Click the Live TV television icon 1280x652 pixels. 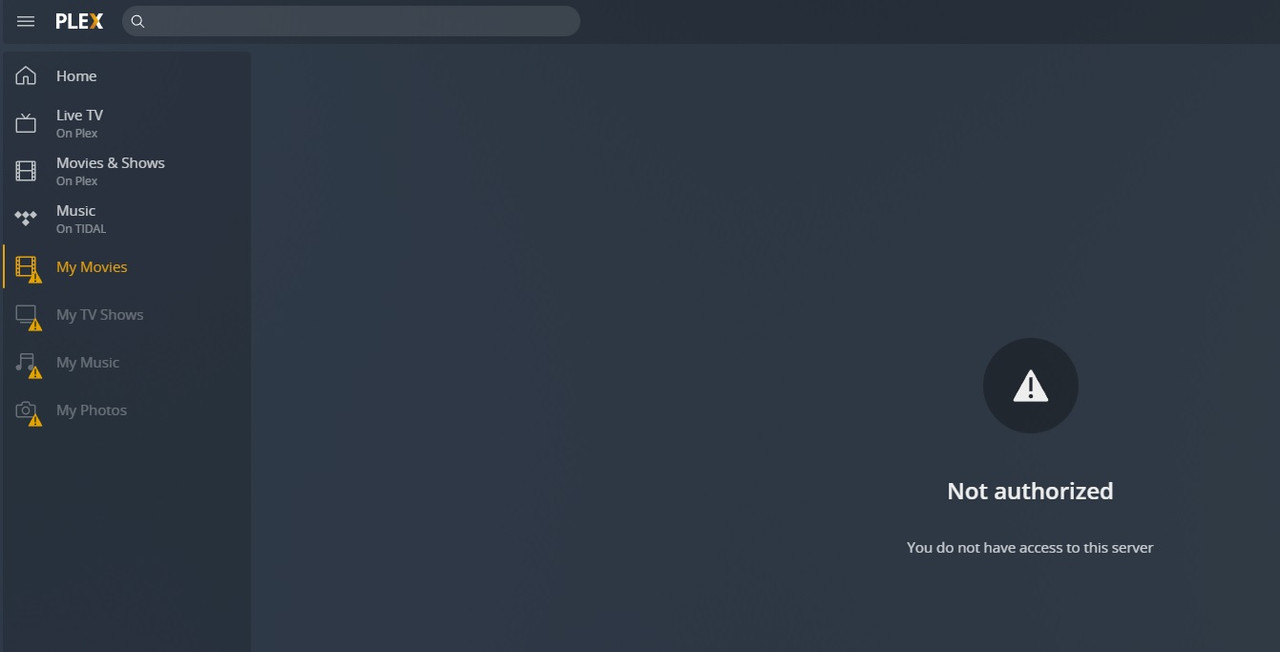point(26,123)
